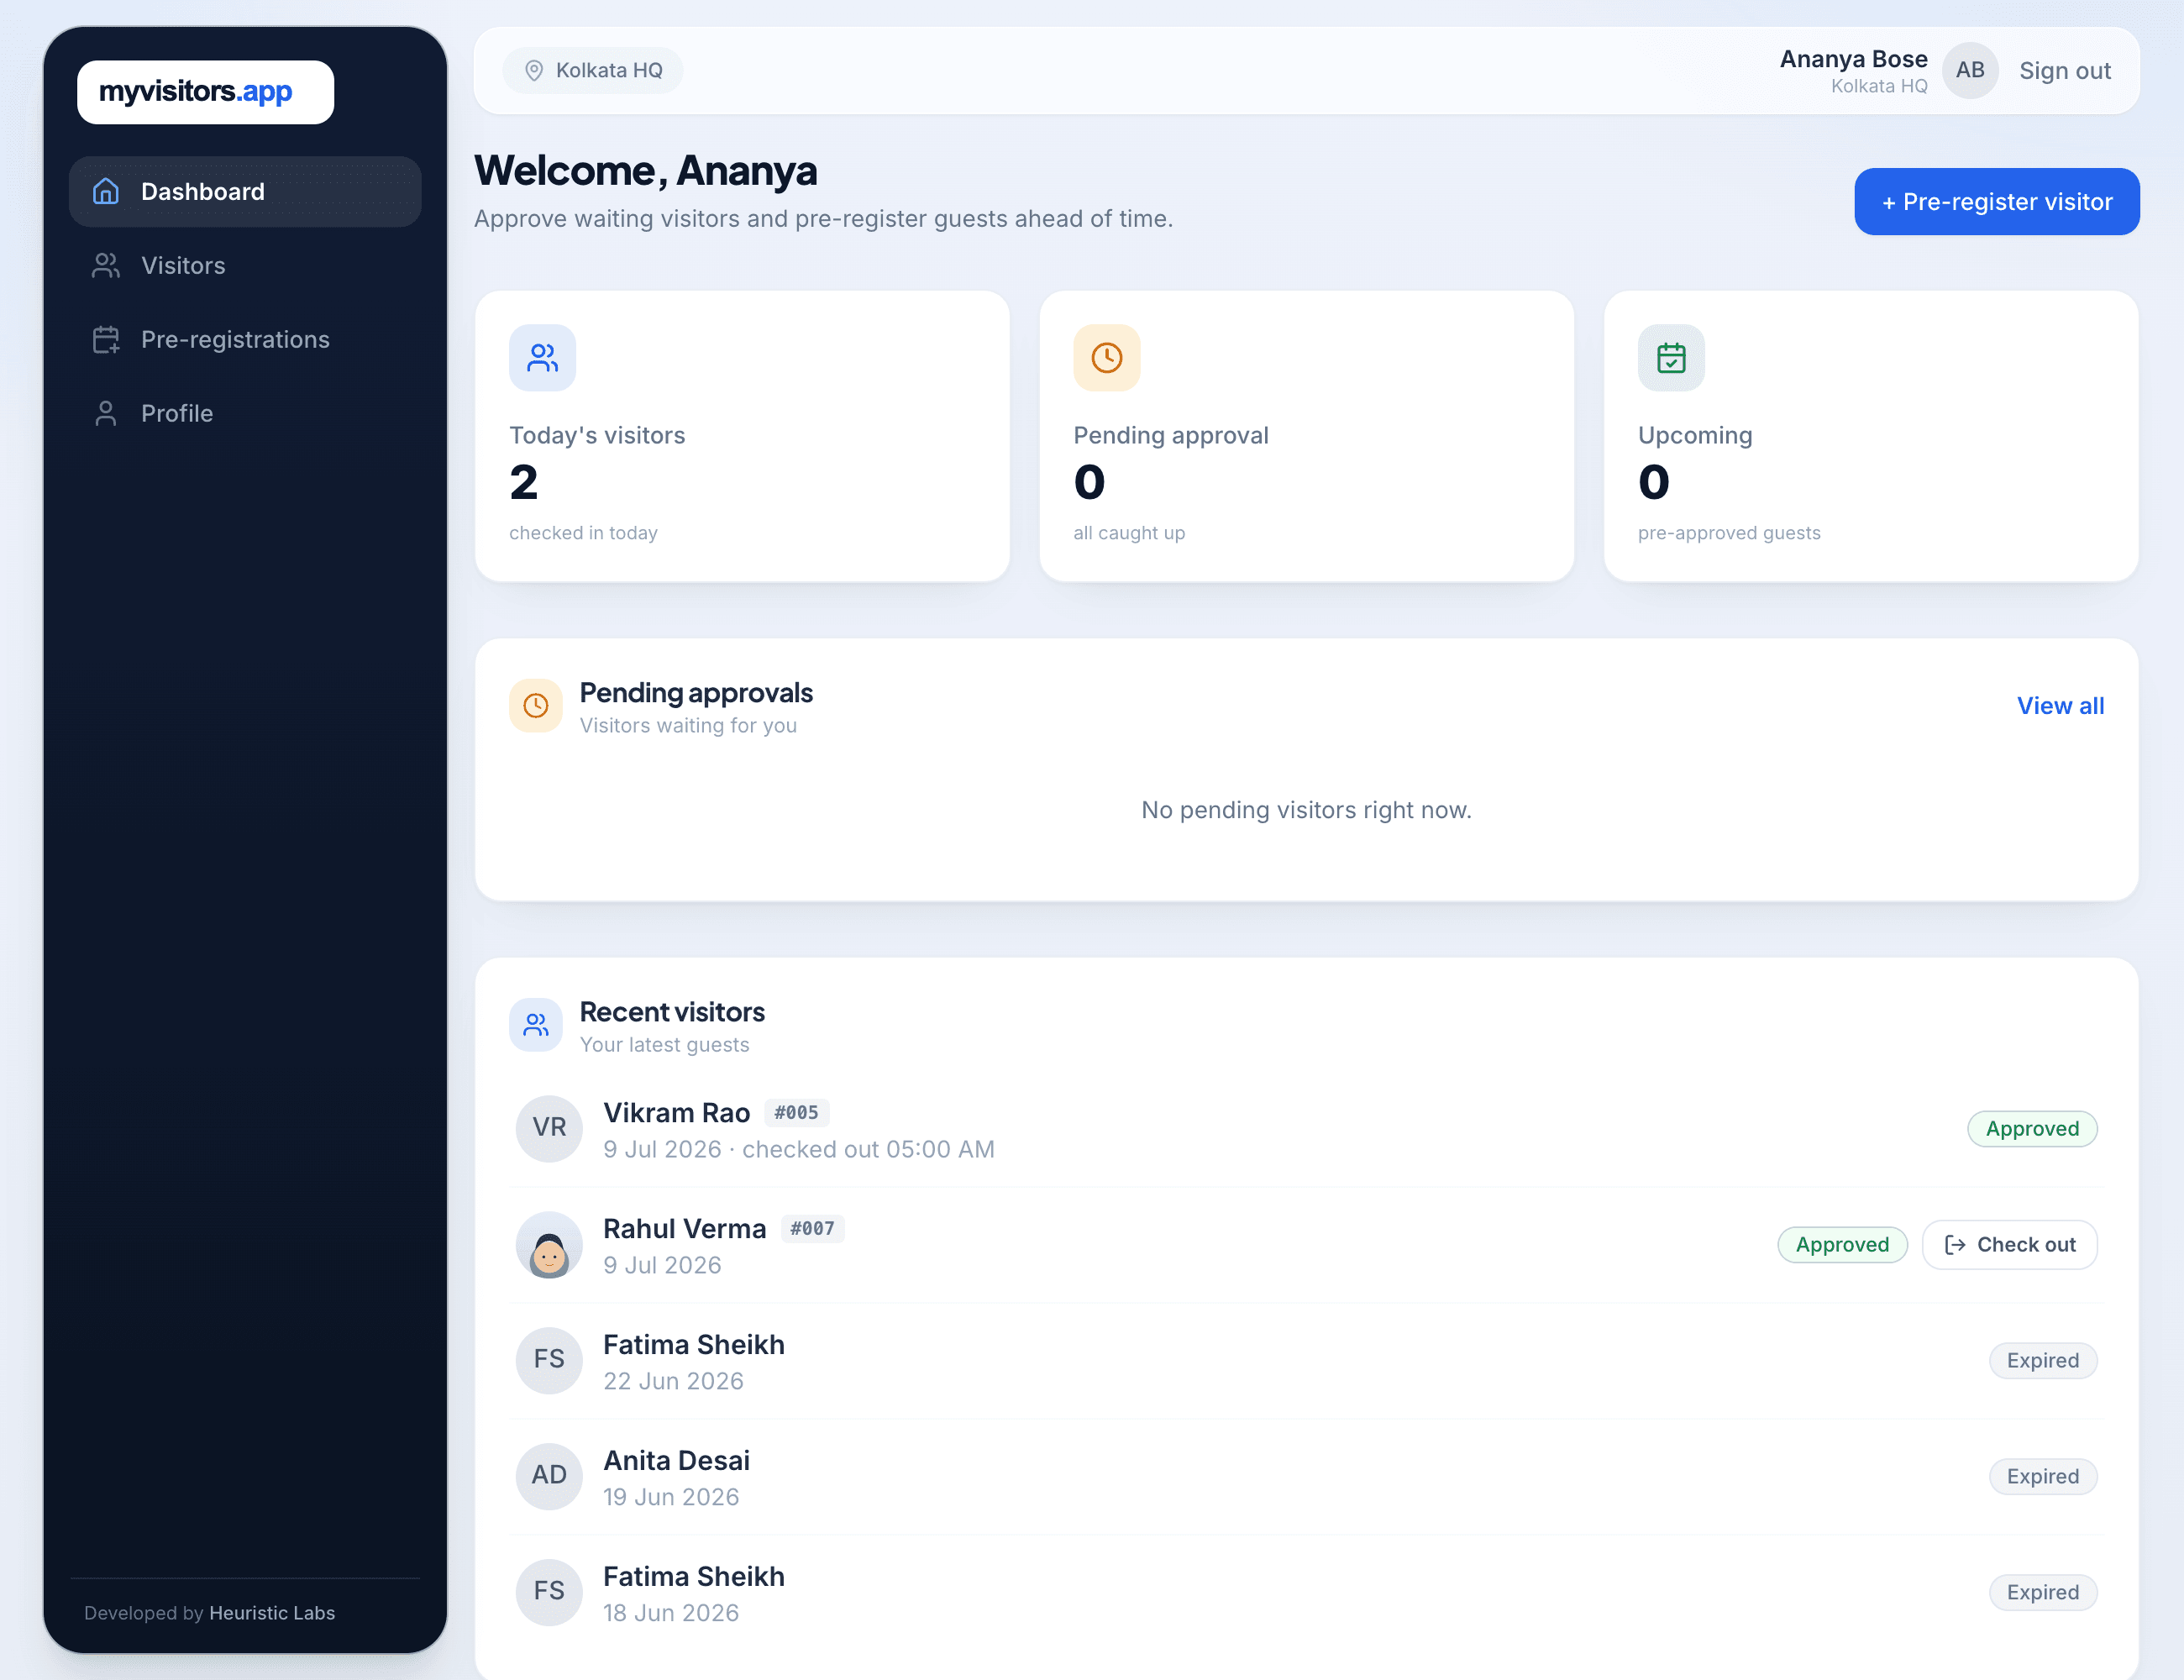Click the Ananya Bose name in header
The image size is (2184, 1680).
(1853, 59)
